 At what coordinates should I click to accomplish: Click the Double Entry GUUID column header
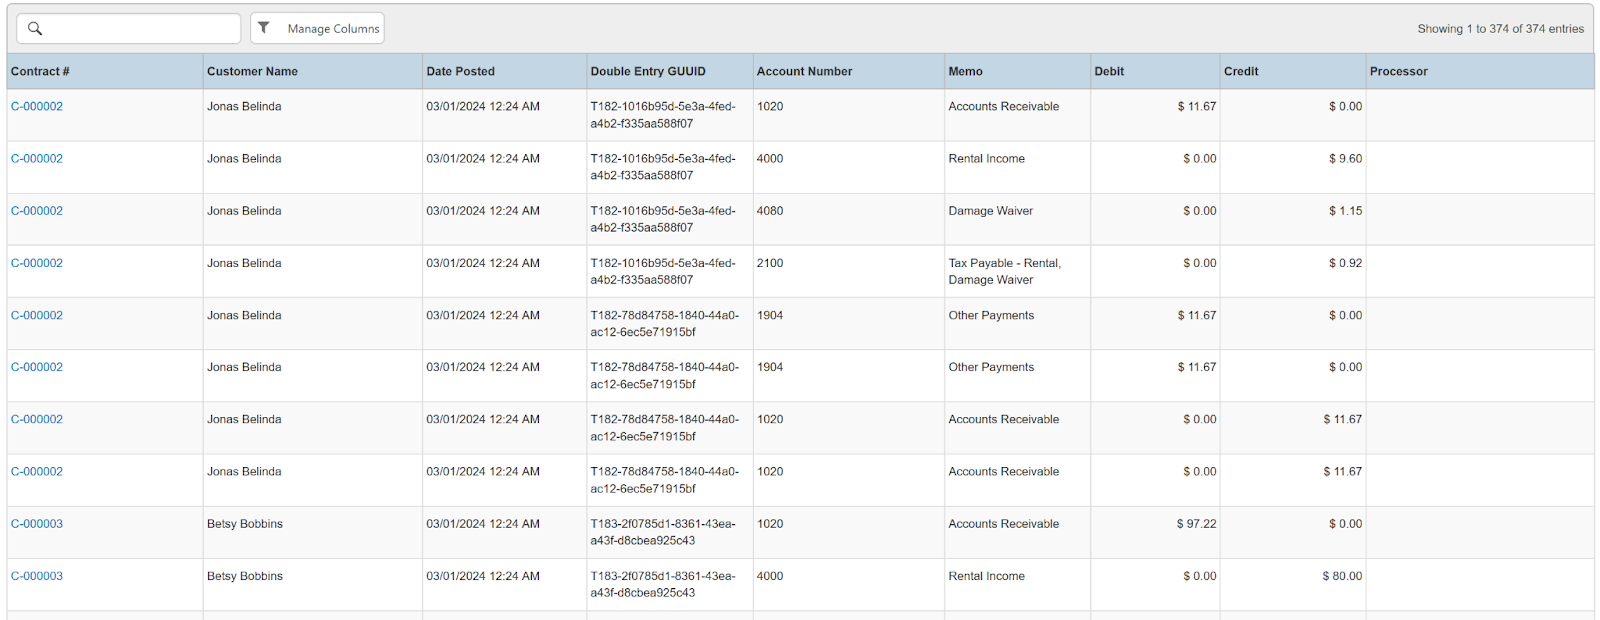[x=648, y=72]
